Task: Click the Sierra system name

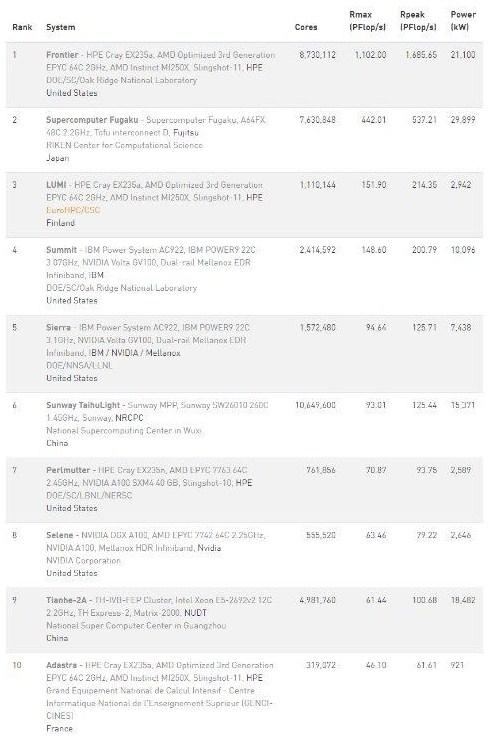Action: coord(58,328)
